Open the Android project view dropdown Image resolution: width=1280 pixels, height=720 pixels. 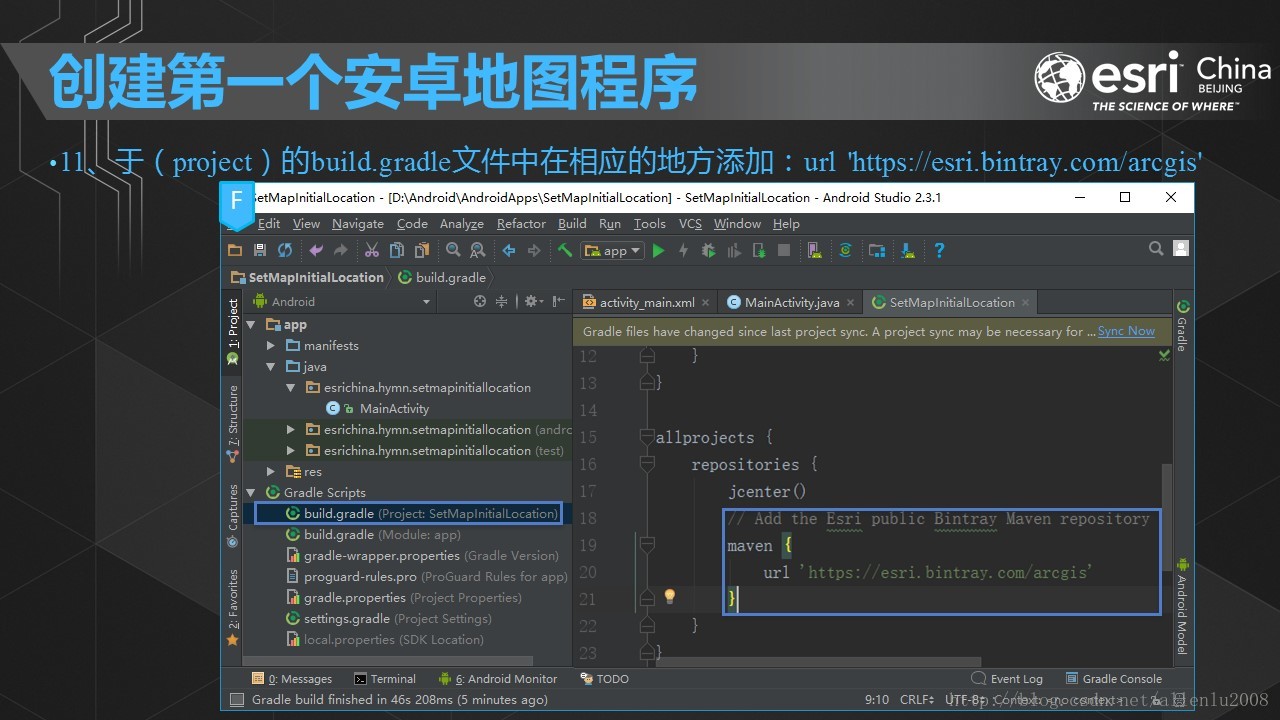pos(342,301)
